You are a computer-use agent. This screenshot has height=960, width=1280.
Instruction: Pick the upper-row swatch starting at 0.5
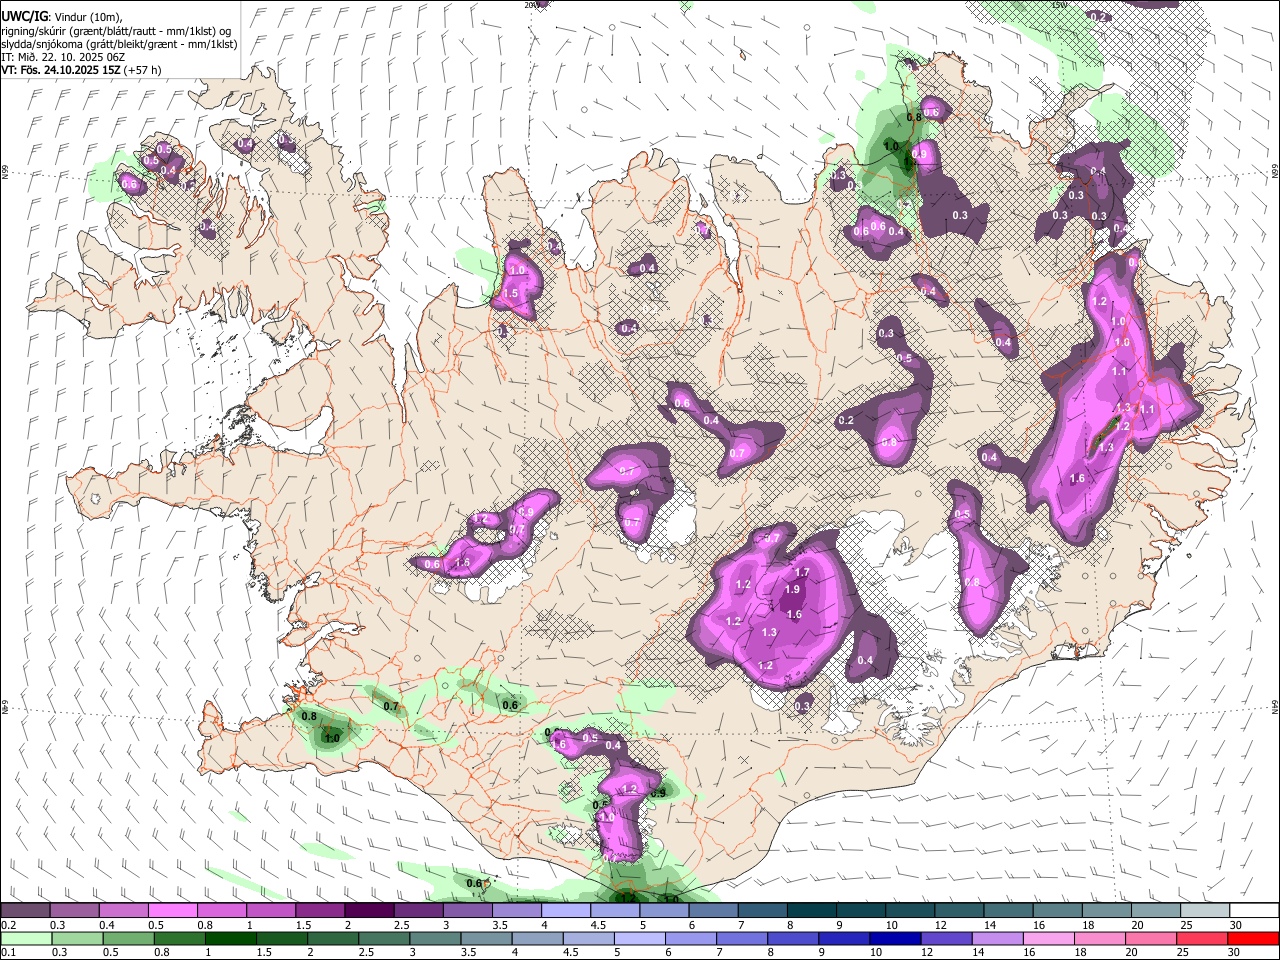(172, 910)
